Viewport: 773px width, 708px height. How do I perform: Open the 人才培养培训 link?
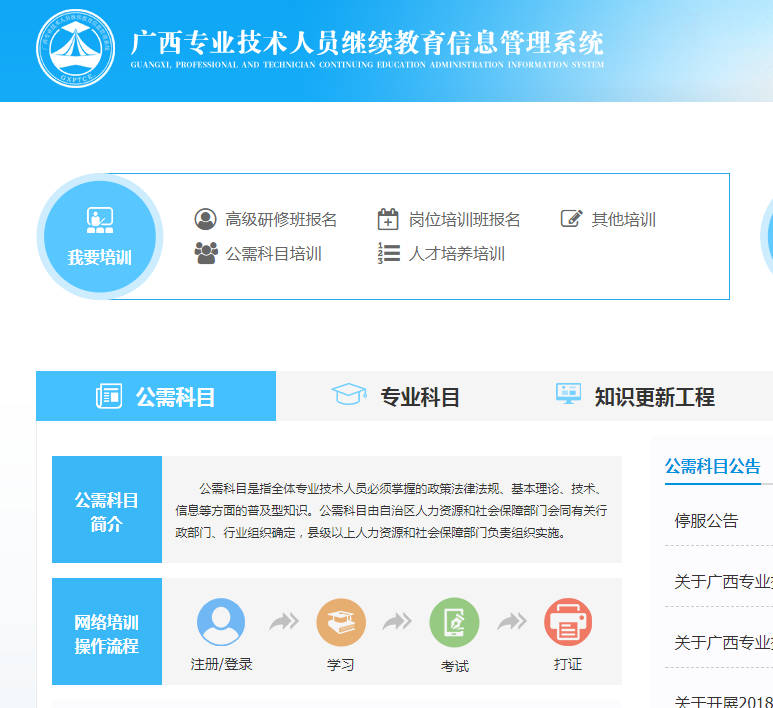(457, 254)
